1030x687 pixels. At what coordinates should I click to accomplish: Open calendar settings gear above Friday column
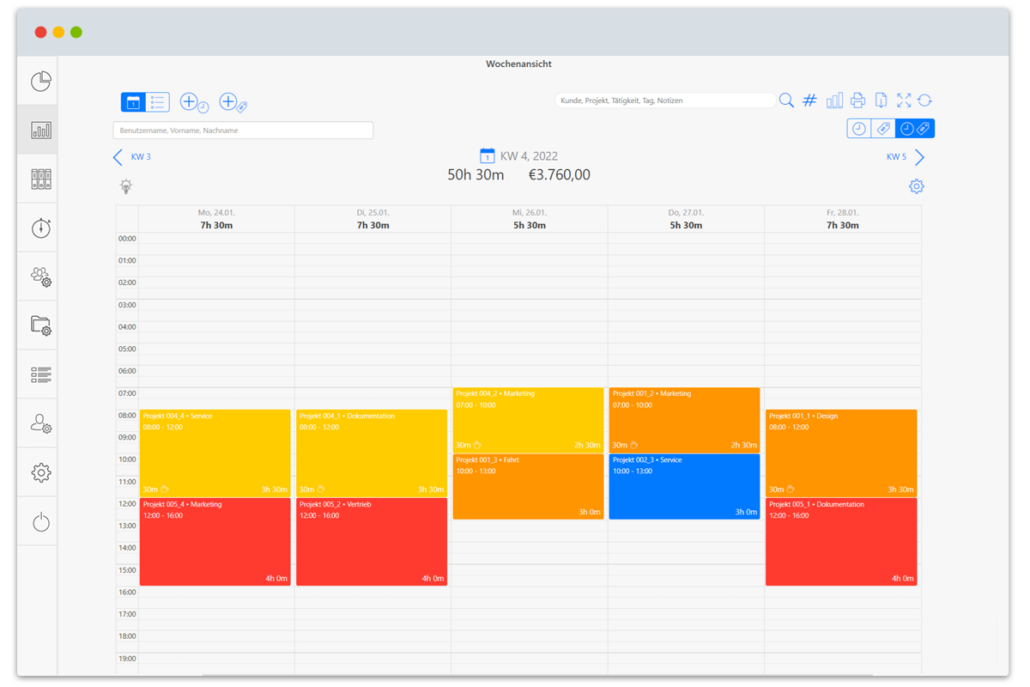[916, 186]
